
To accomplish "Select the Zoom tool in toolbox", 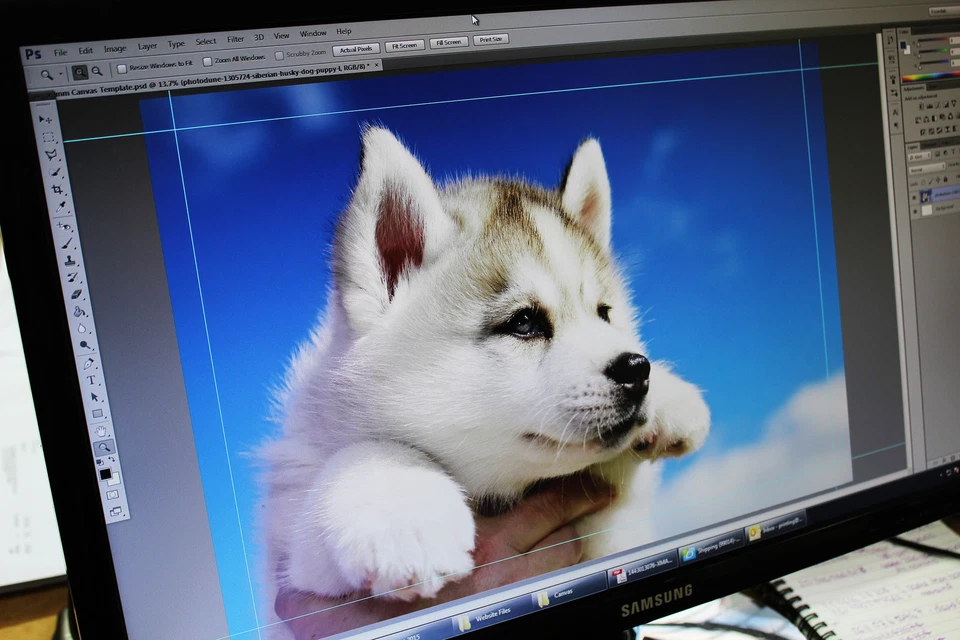I will pos(104,447).
